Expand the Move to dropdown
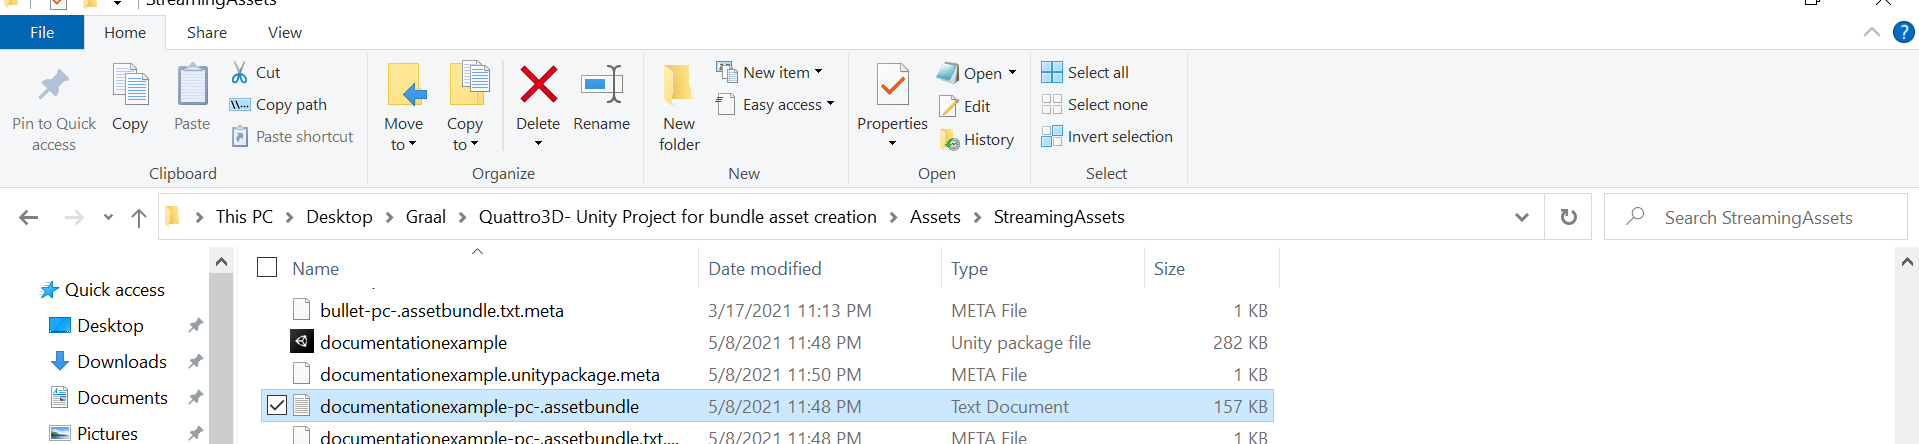The image size is (1919, 444). click(403, 134)
